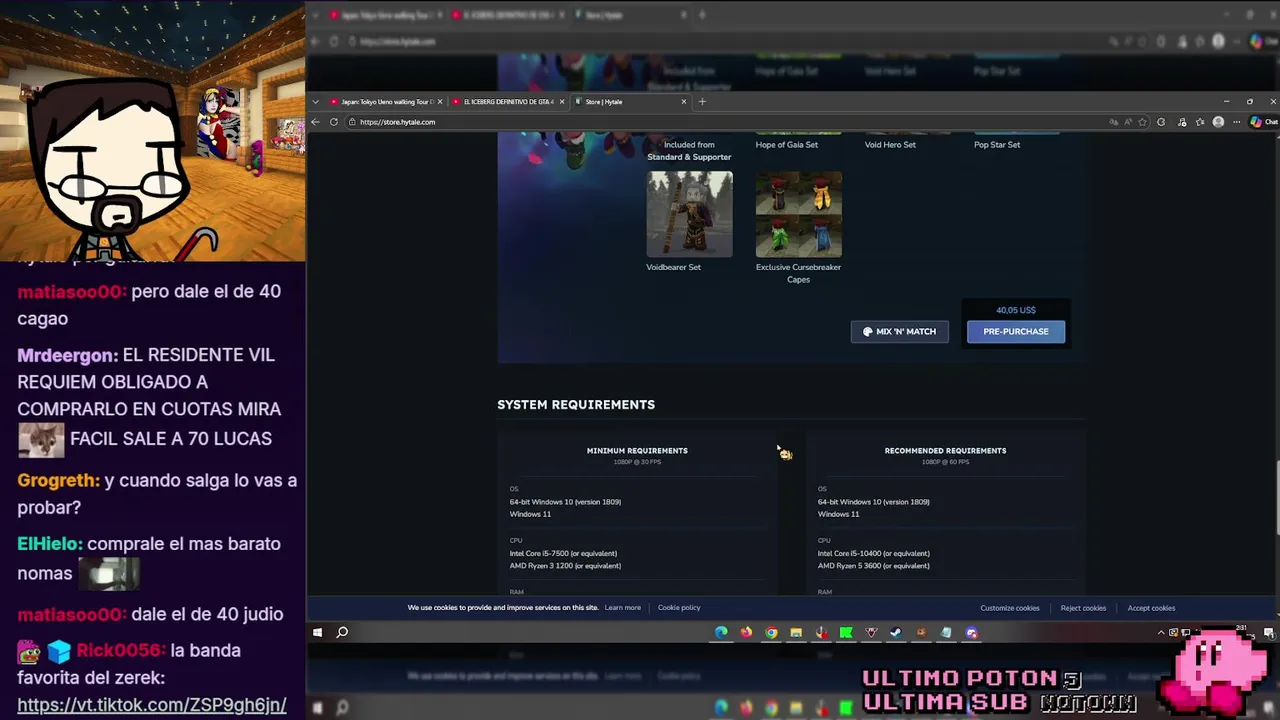This screenshot has height=720, width=1280.
Task: Click the MINIMUM REQUIREMENTS heading
Action: 637,451
